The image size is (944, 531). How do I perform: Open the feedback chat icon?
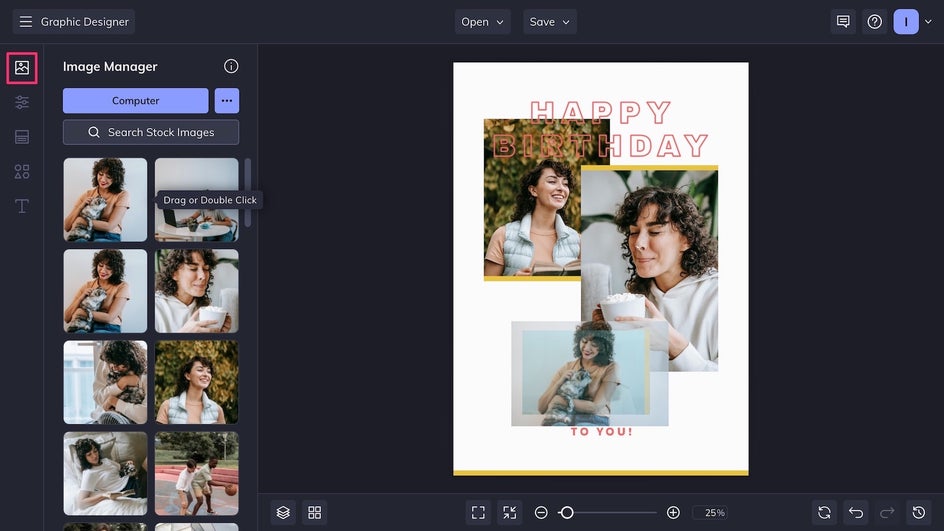click(843, 22)
